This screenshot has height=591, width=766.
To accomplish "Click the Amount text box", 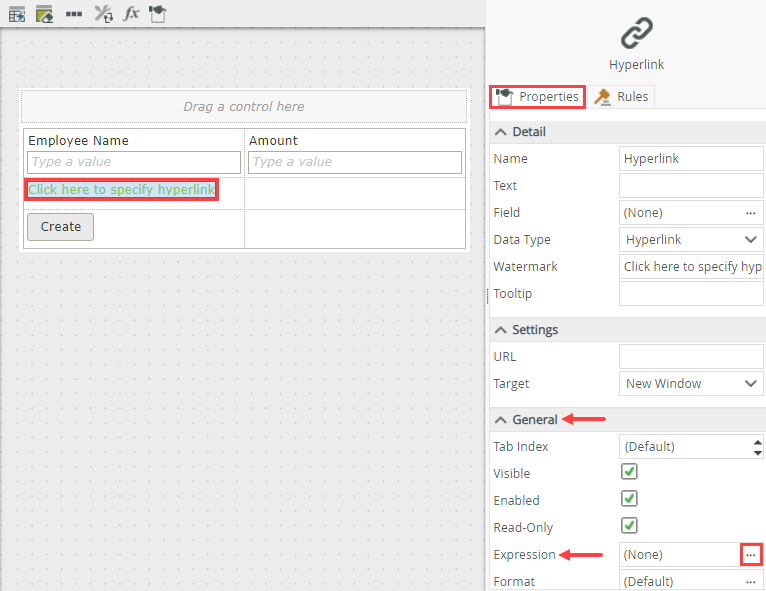I will [355, 162].
